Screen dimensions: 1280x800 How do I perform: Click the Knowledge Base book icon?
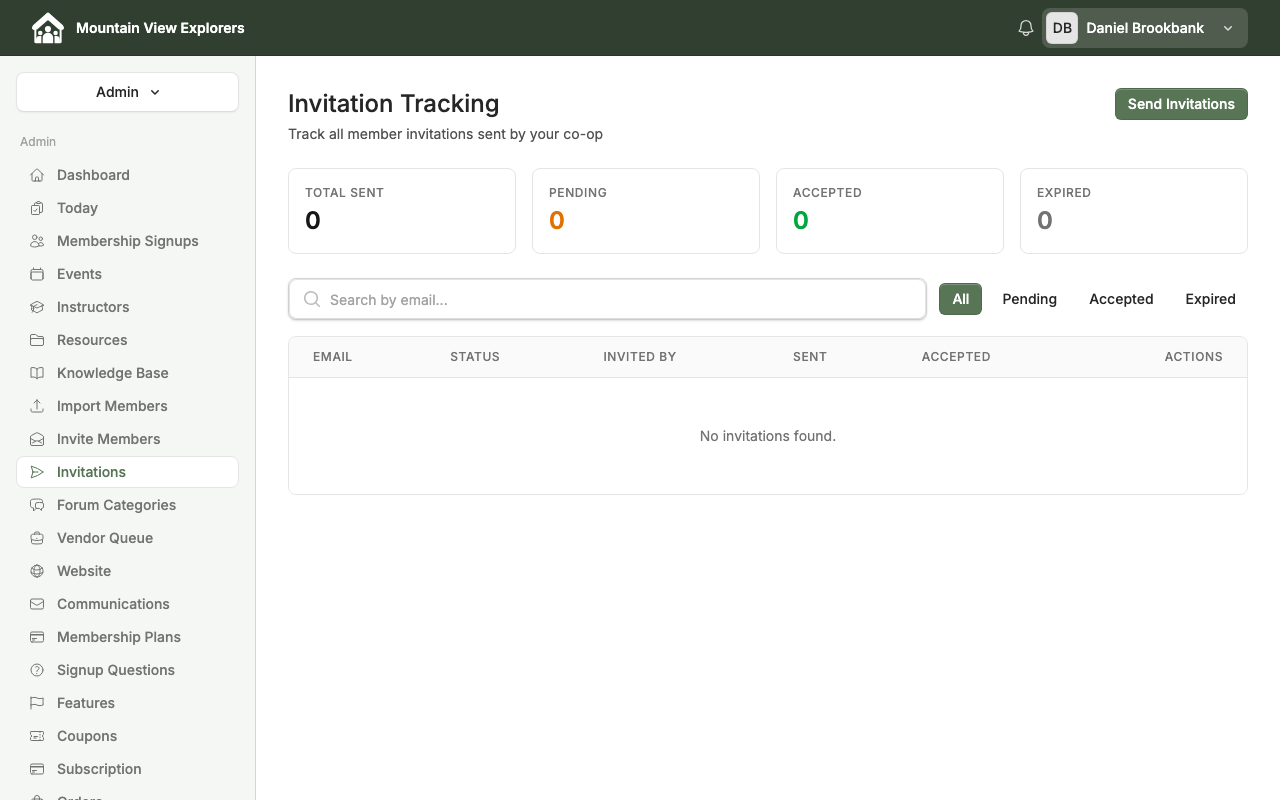click(37, 373)
